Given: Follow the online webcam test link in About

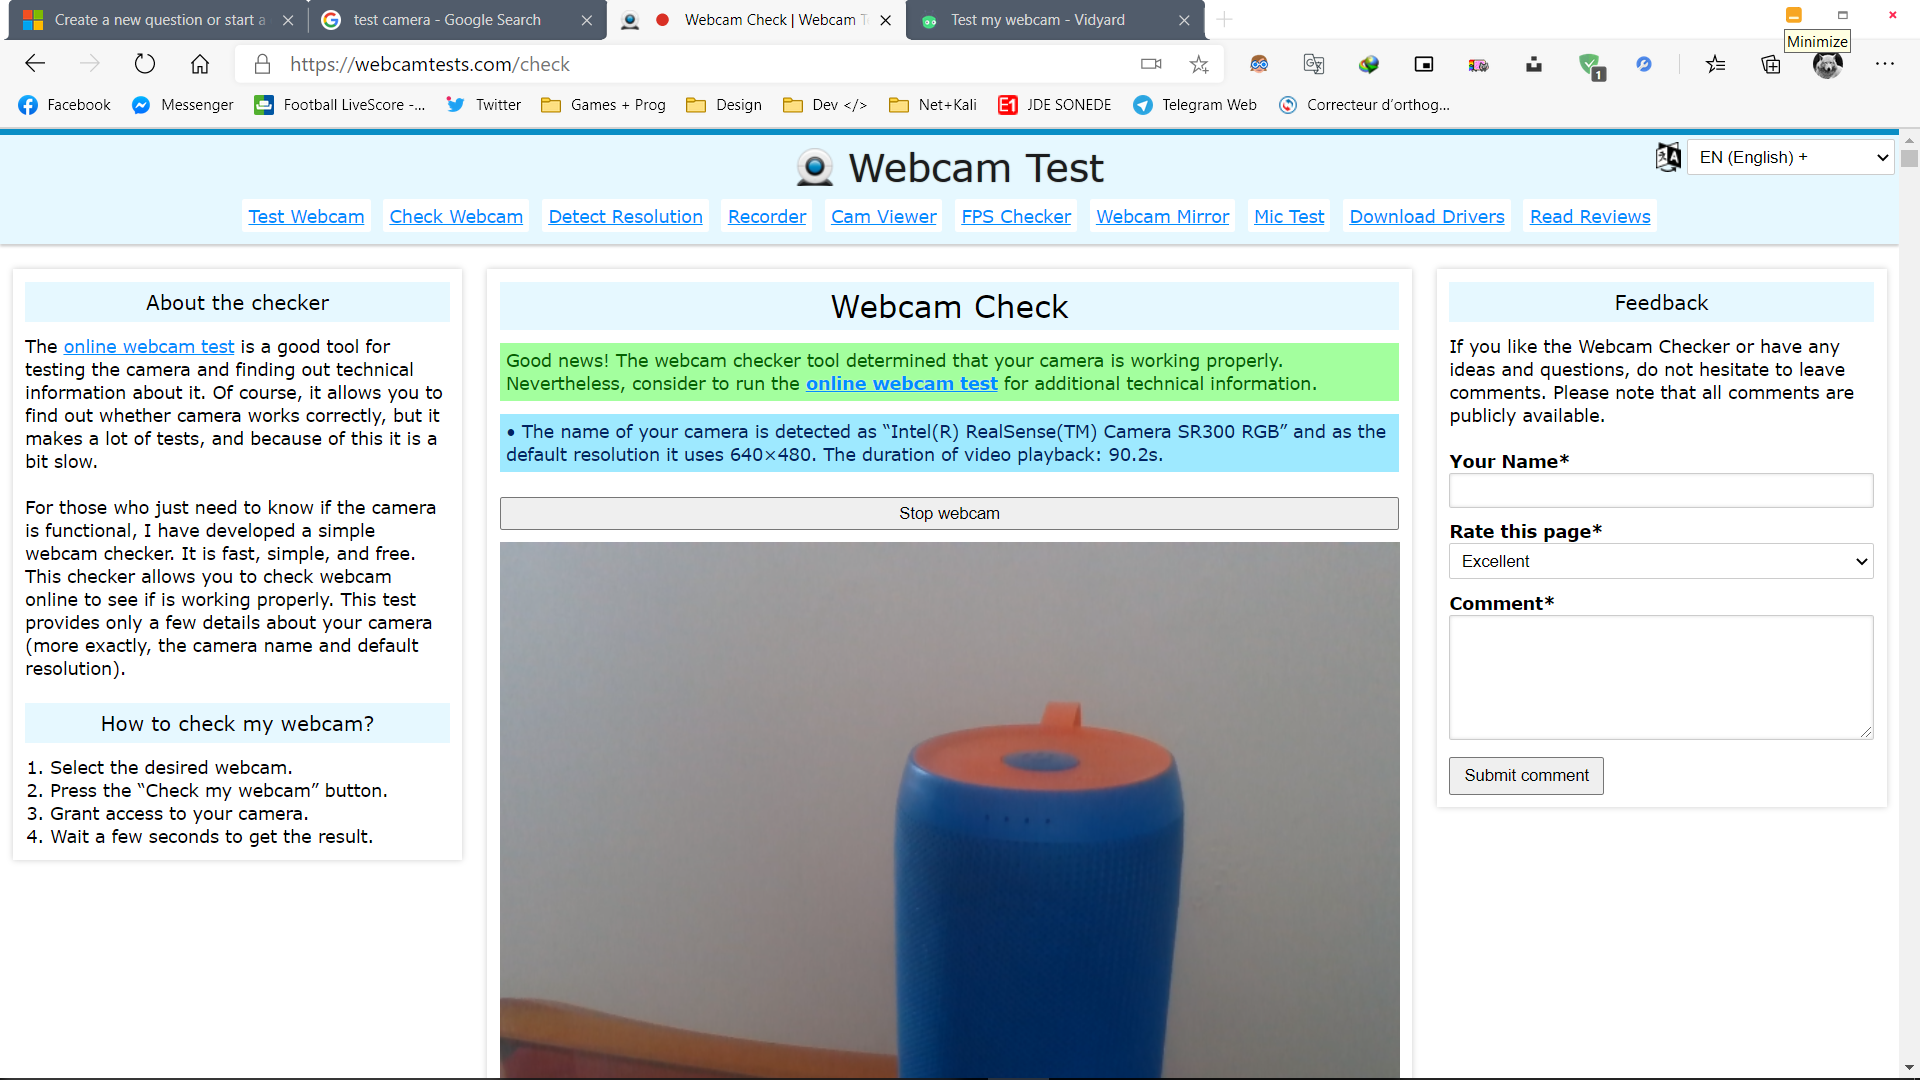Looking at the screenshot, I should point(149,346).
